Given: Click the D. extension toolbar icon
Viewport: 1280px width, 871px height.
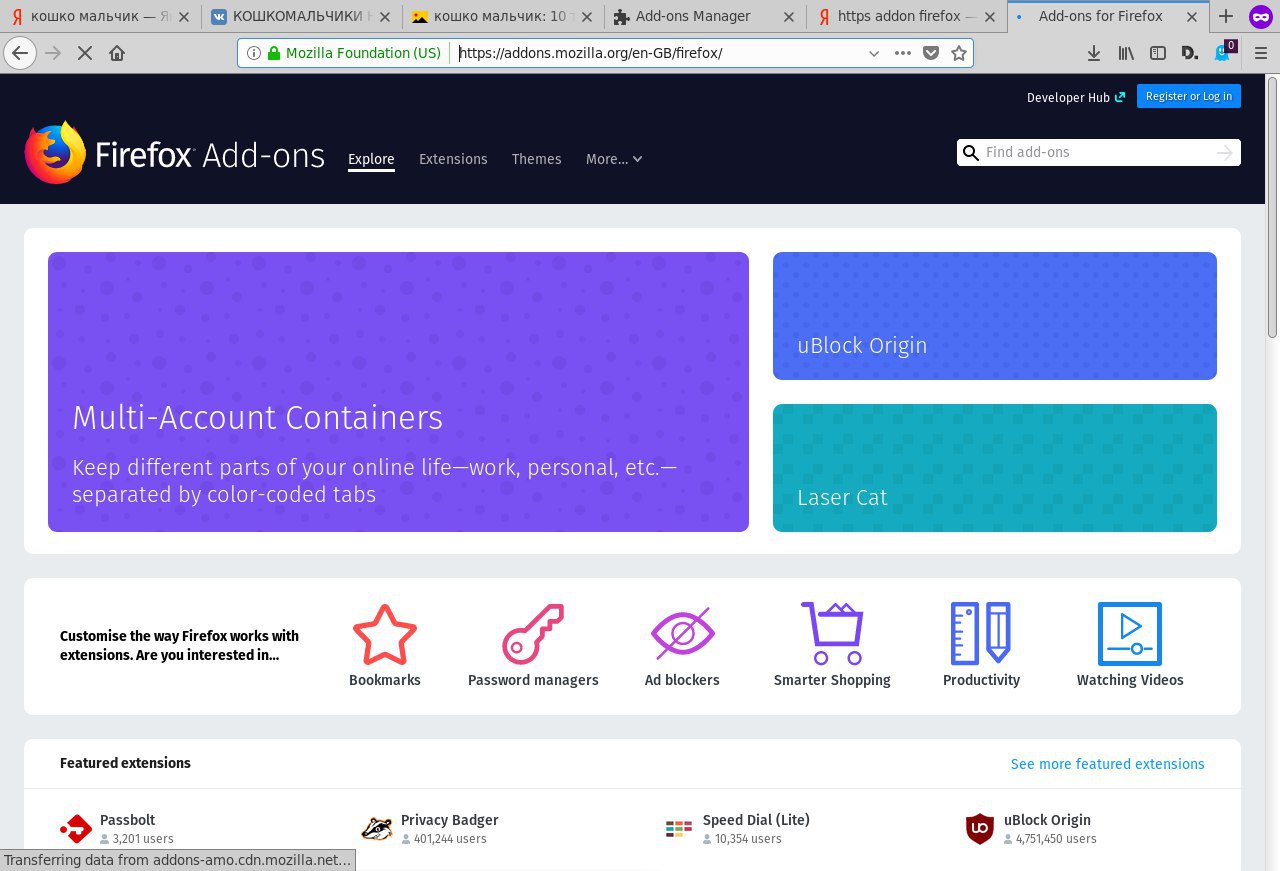Looking at the screenshot, I should pos(1190,53).
